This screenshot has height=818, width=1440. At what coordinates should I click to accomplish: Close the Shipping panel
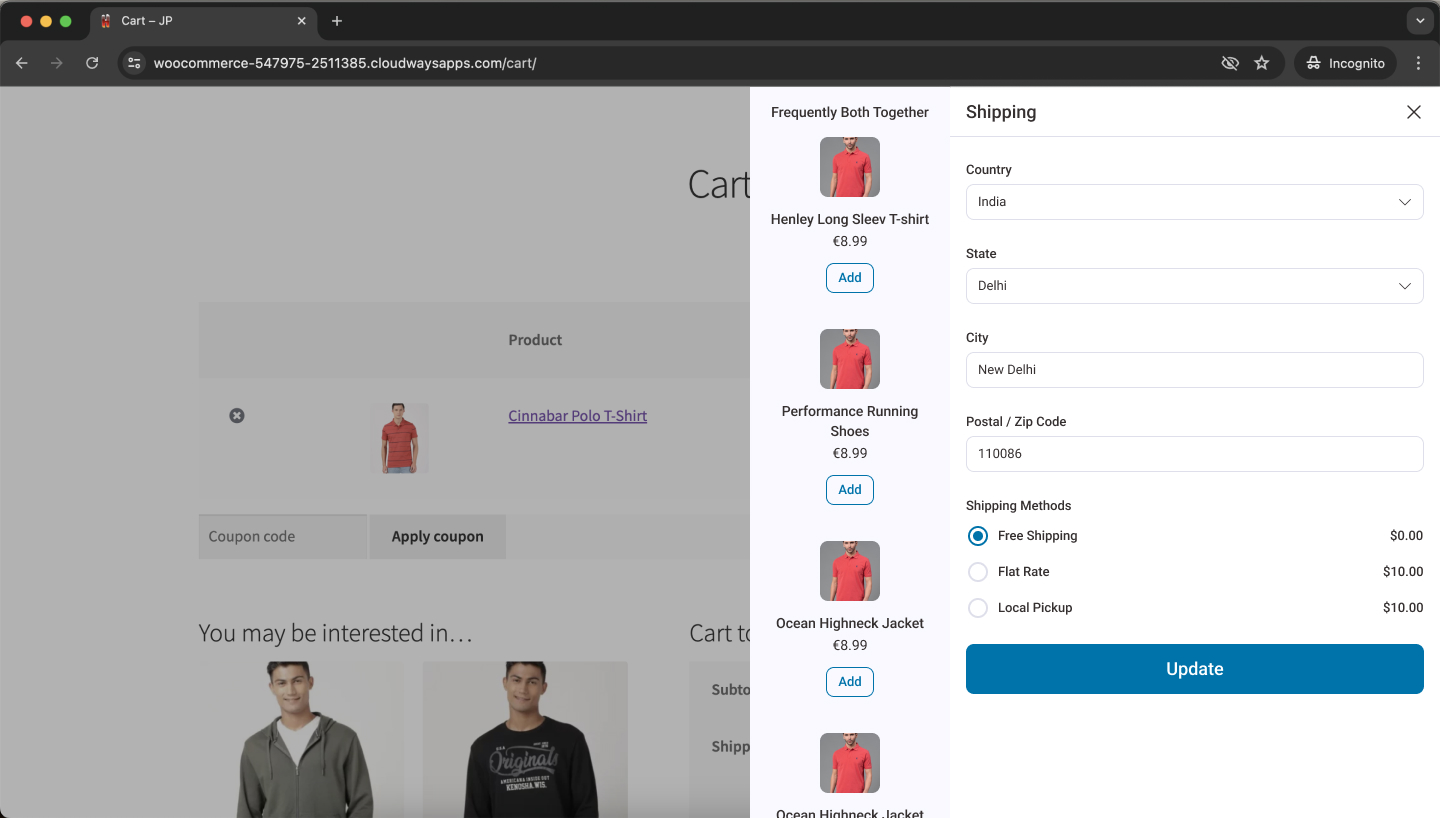(x=1413, y=112)
